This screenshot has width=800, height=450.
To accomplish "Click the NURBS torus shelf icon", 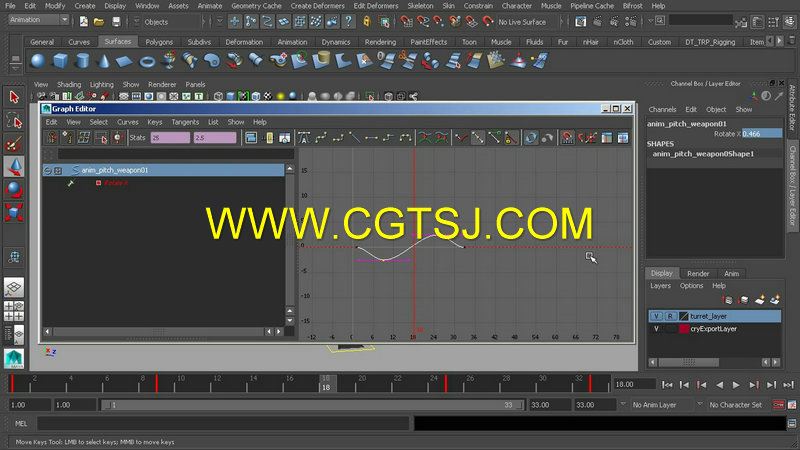I will tap(147, 62).
